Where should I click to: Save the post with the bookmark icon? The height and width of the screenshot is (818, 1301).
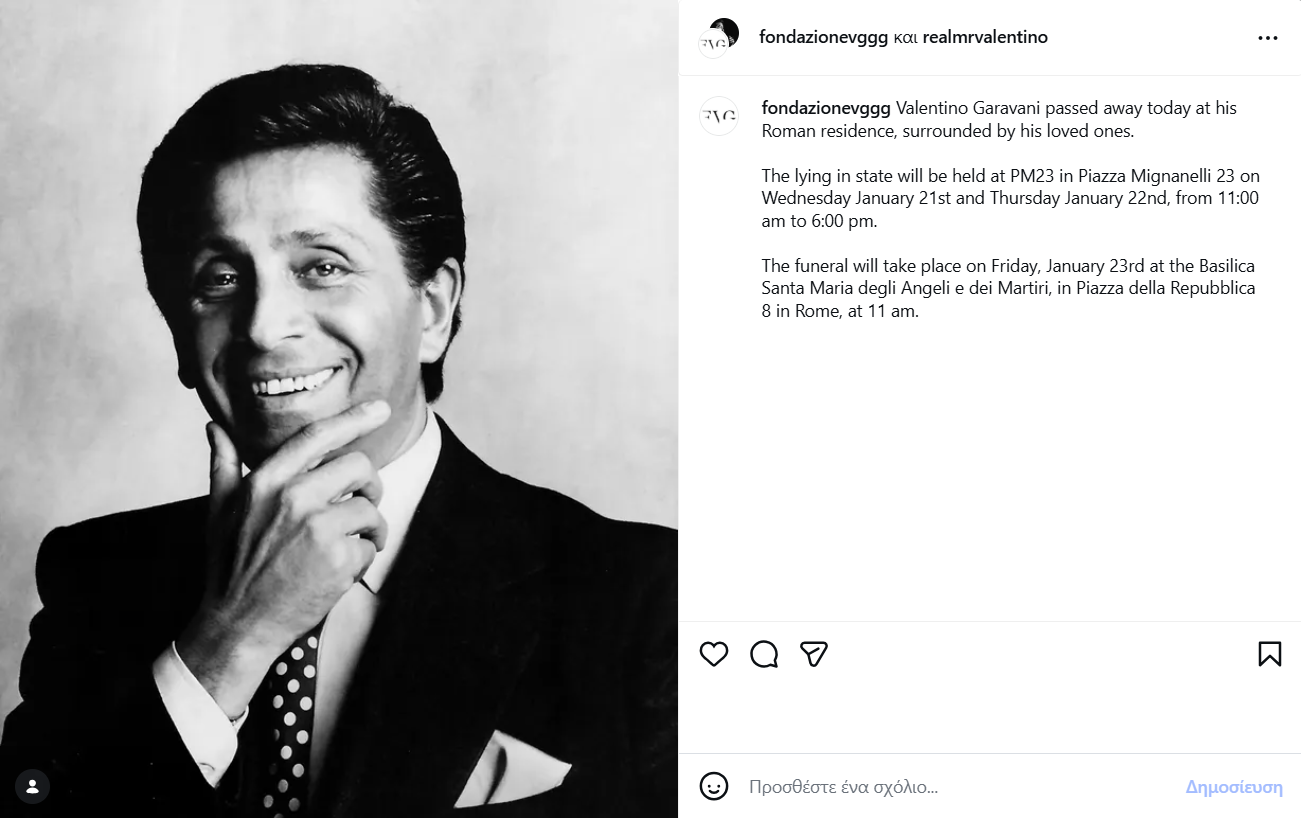[x=1269, y=654]
